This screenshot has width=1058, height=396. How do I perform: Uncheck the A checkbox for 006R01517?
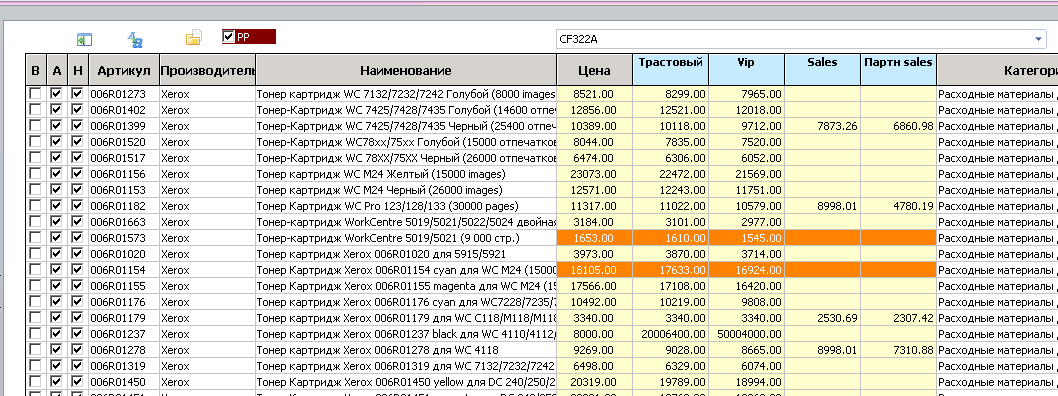click(x=57, y=157)
